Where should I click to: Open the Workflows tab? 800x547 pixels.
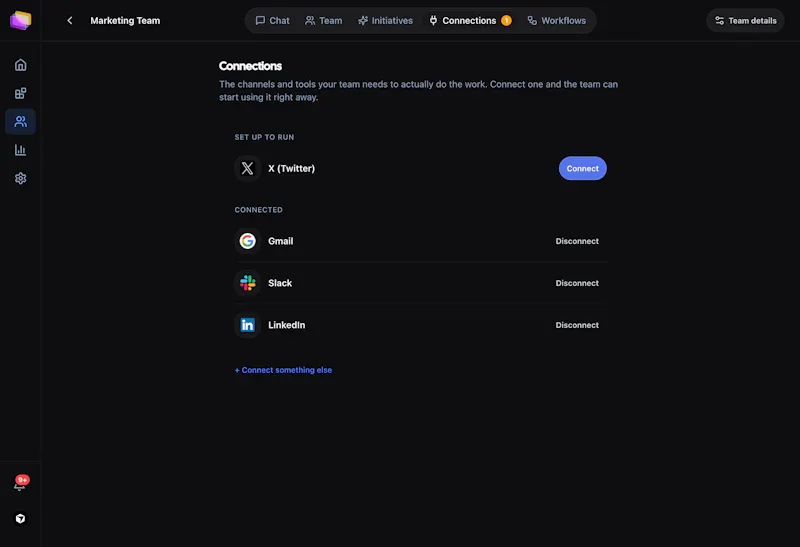coord(557,20)
